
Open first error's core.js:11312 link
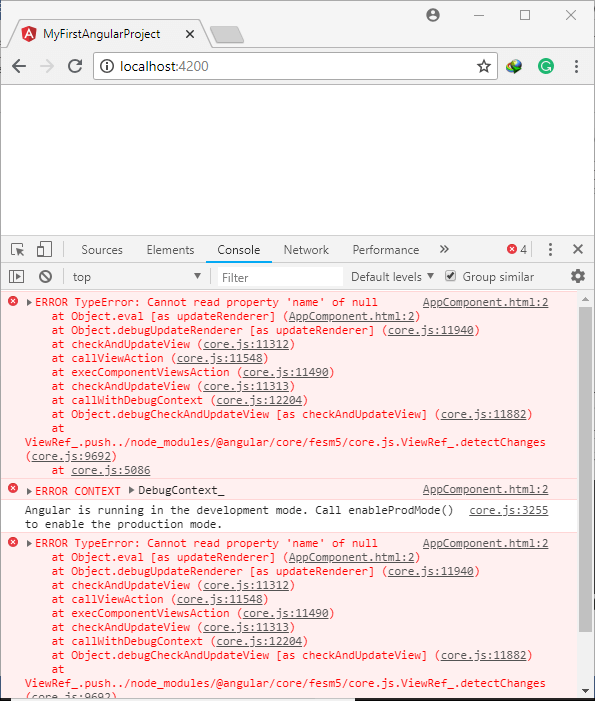pyautogui.click(x=246, y=344)
